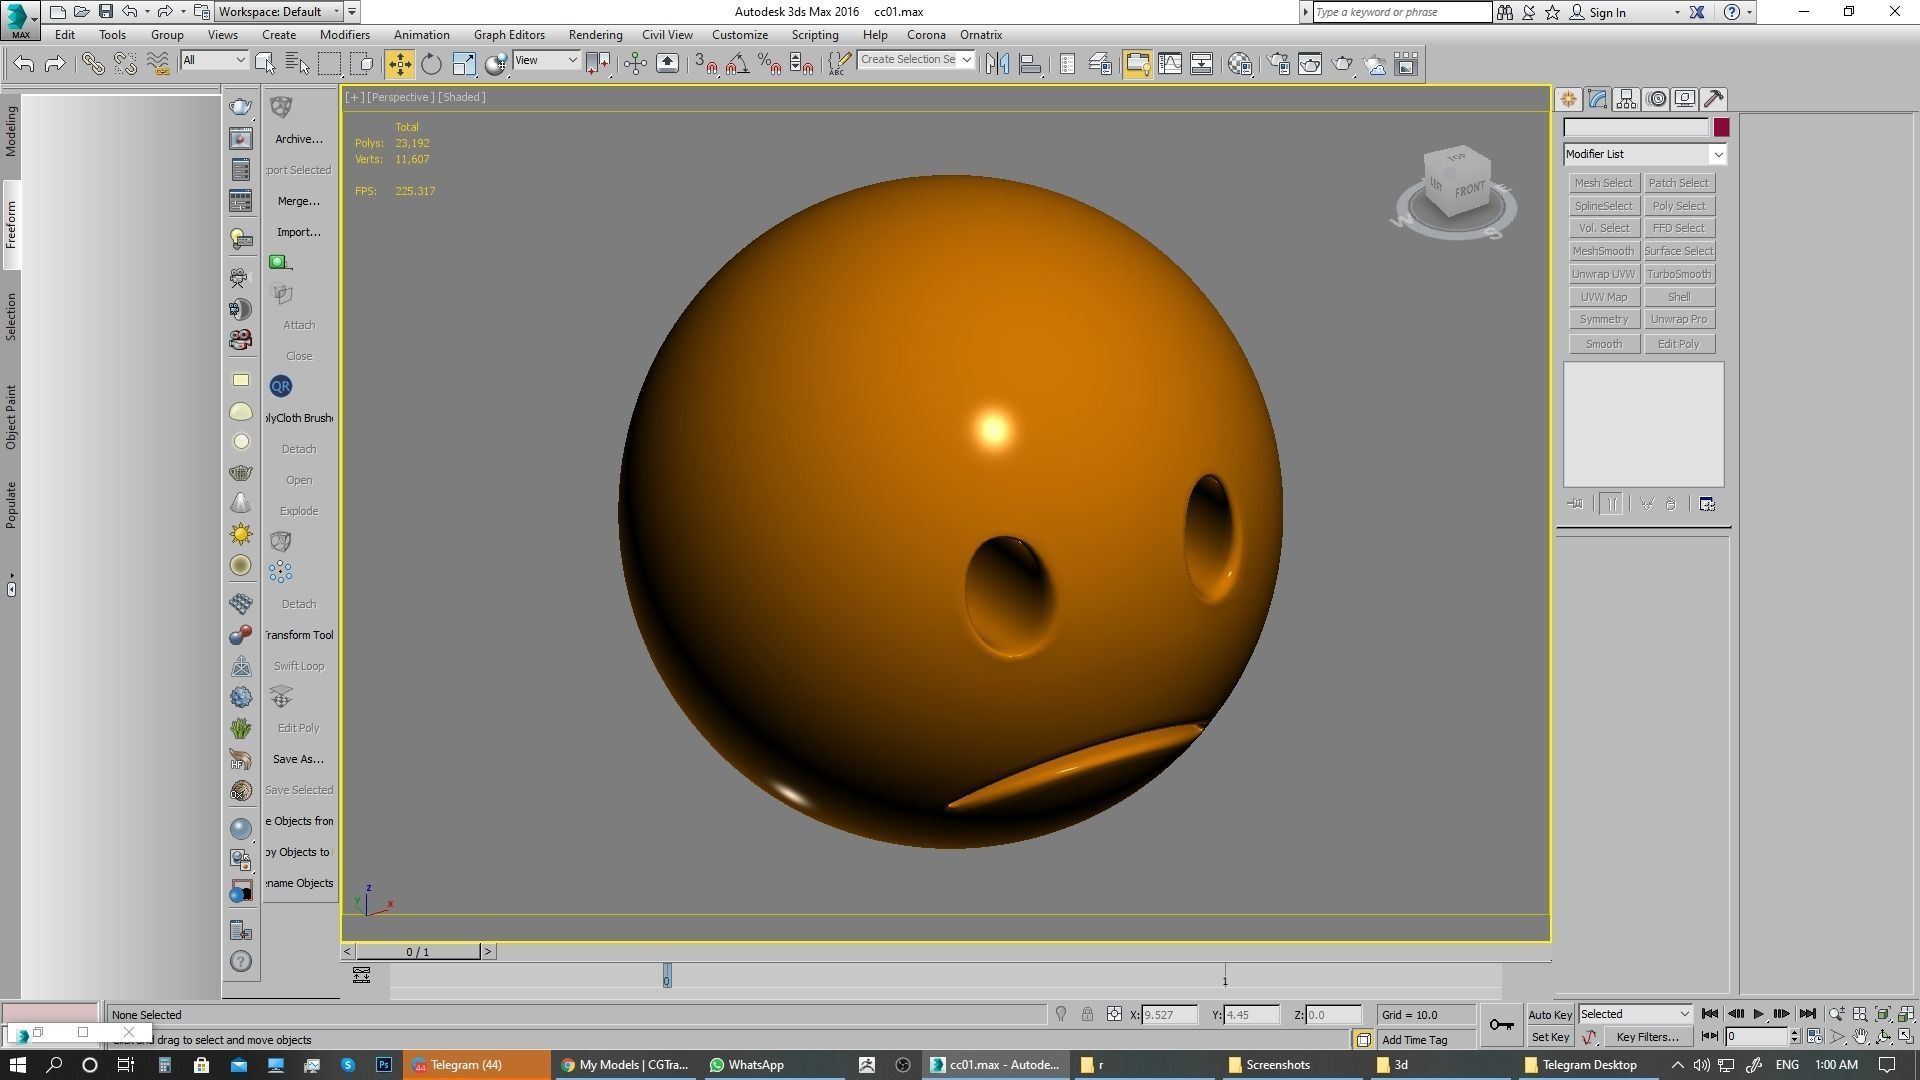This screenshot has height=1080, width=1920.
Task: Open the Edit menu
Action: click(x=65, y=35)
